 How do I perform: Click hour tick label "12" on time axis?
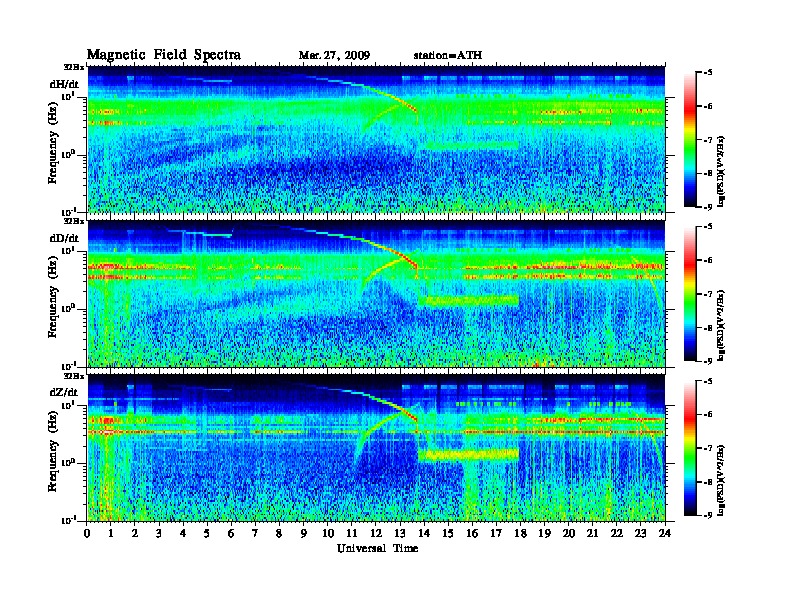pos(376,534)
